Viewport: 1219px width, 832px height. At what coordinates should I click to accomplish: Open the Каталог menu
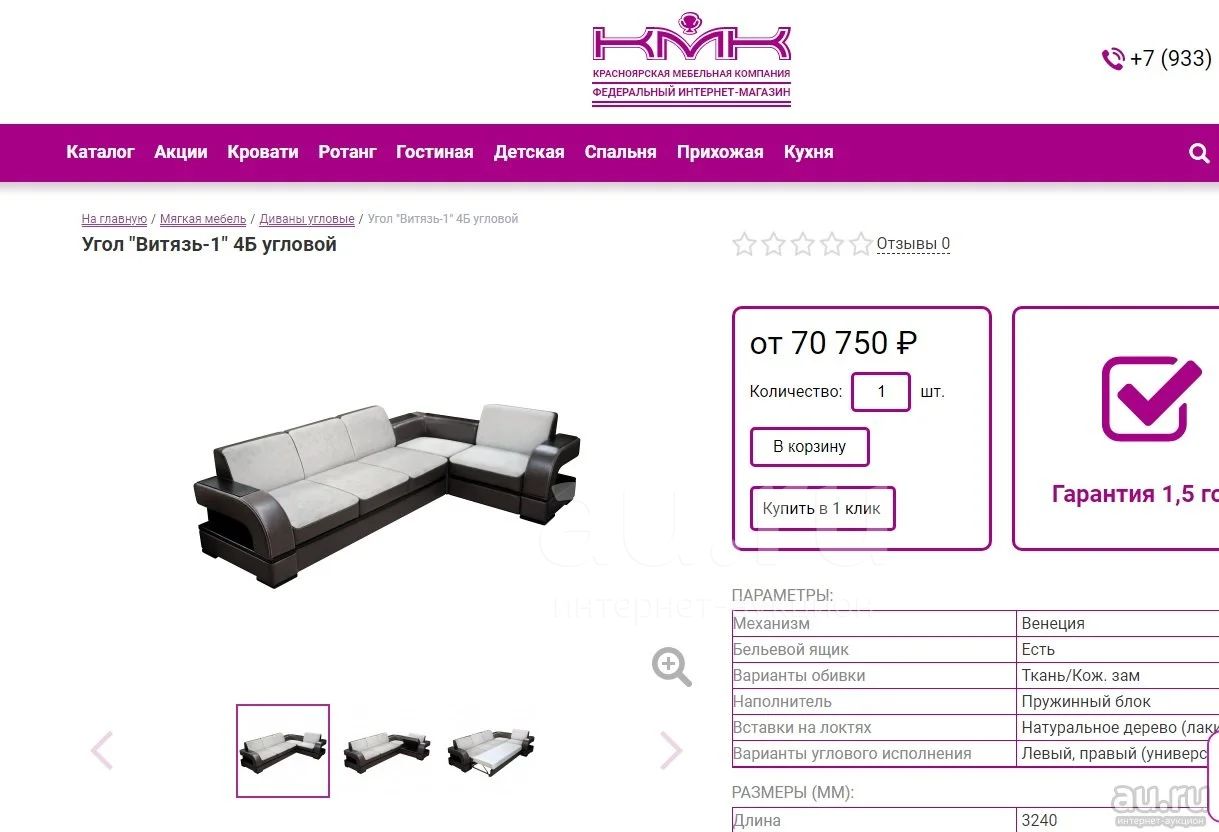(x=100, y=152)
